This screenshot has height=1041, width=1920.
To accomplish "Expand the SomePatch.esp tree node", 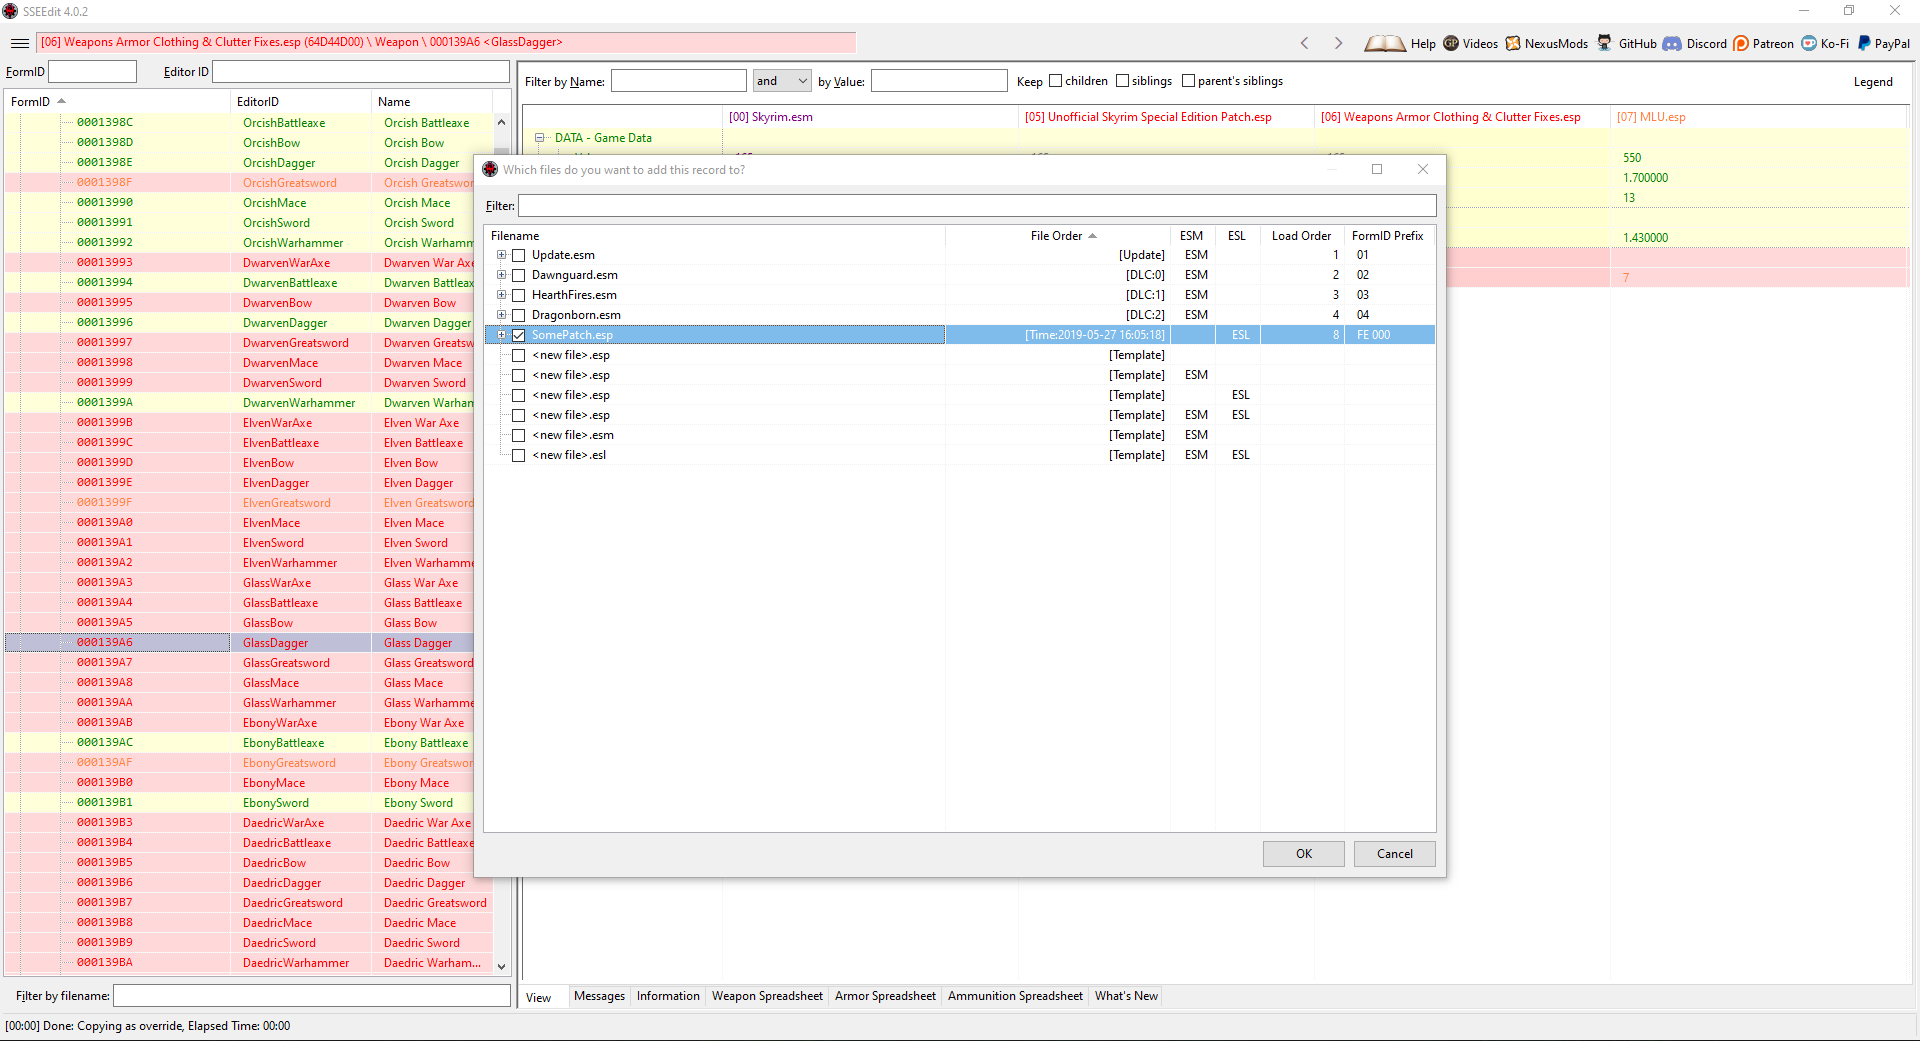I will tap(502, 335).
